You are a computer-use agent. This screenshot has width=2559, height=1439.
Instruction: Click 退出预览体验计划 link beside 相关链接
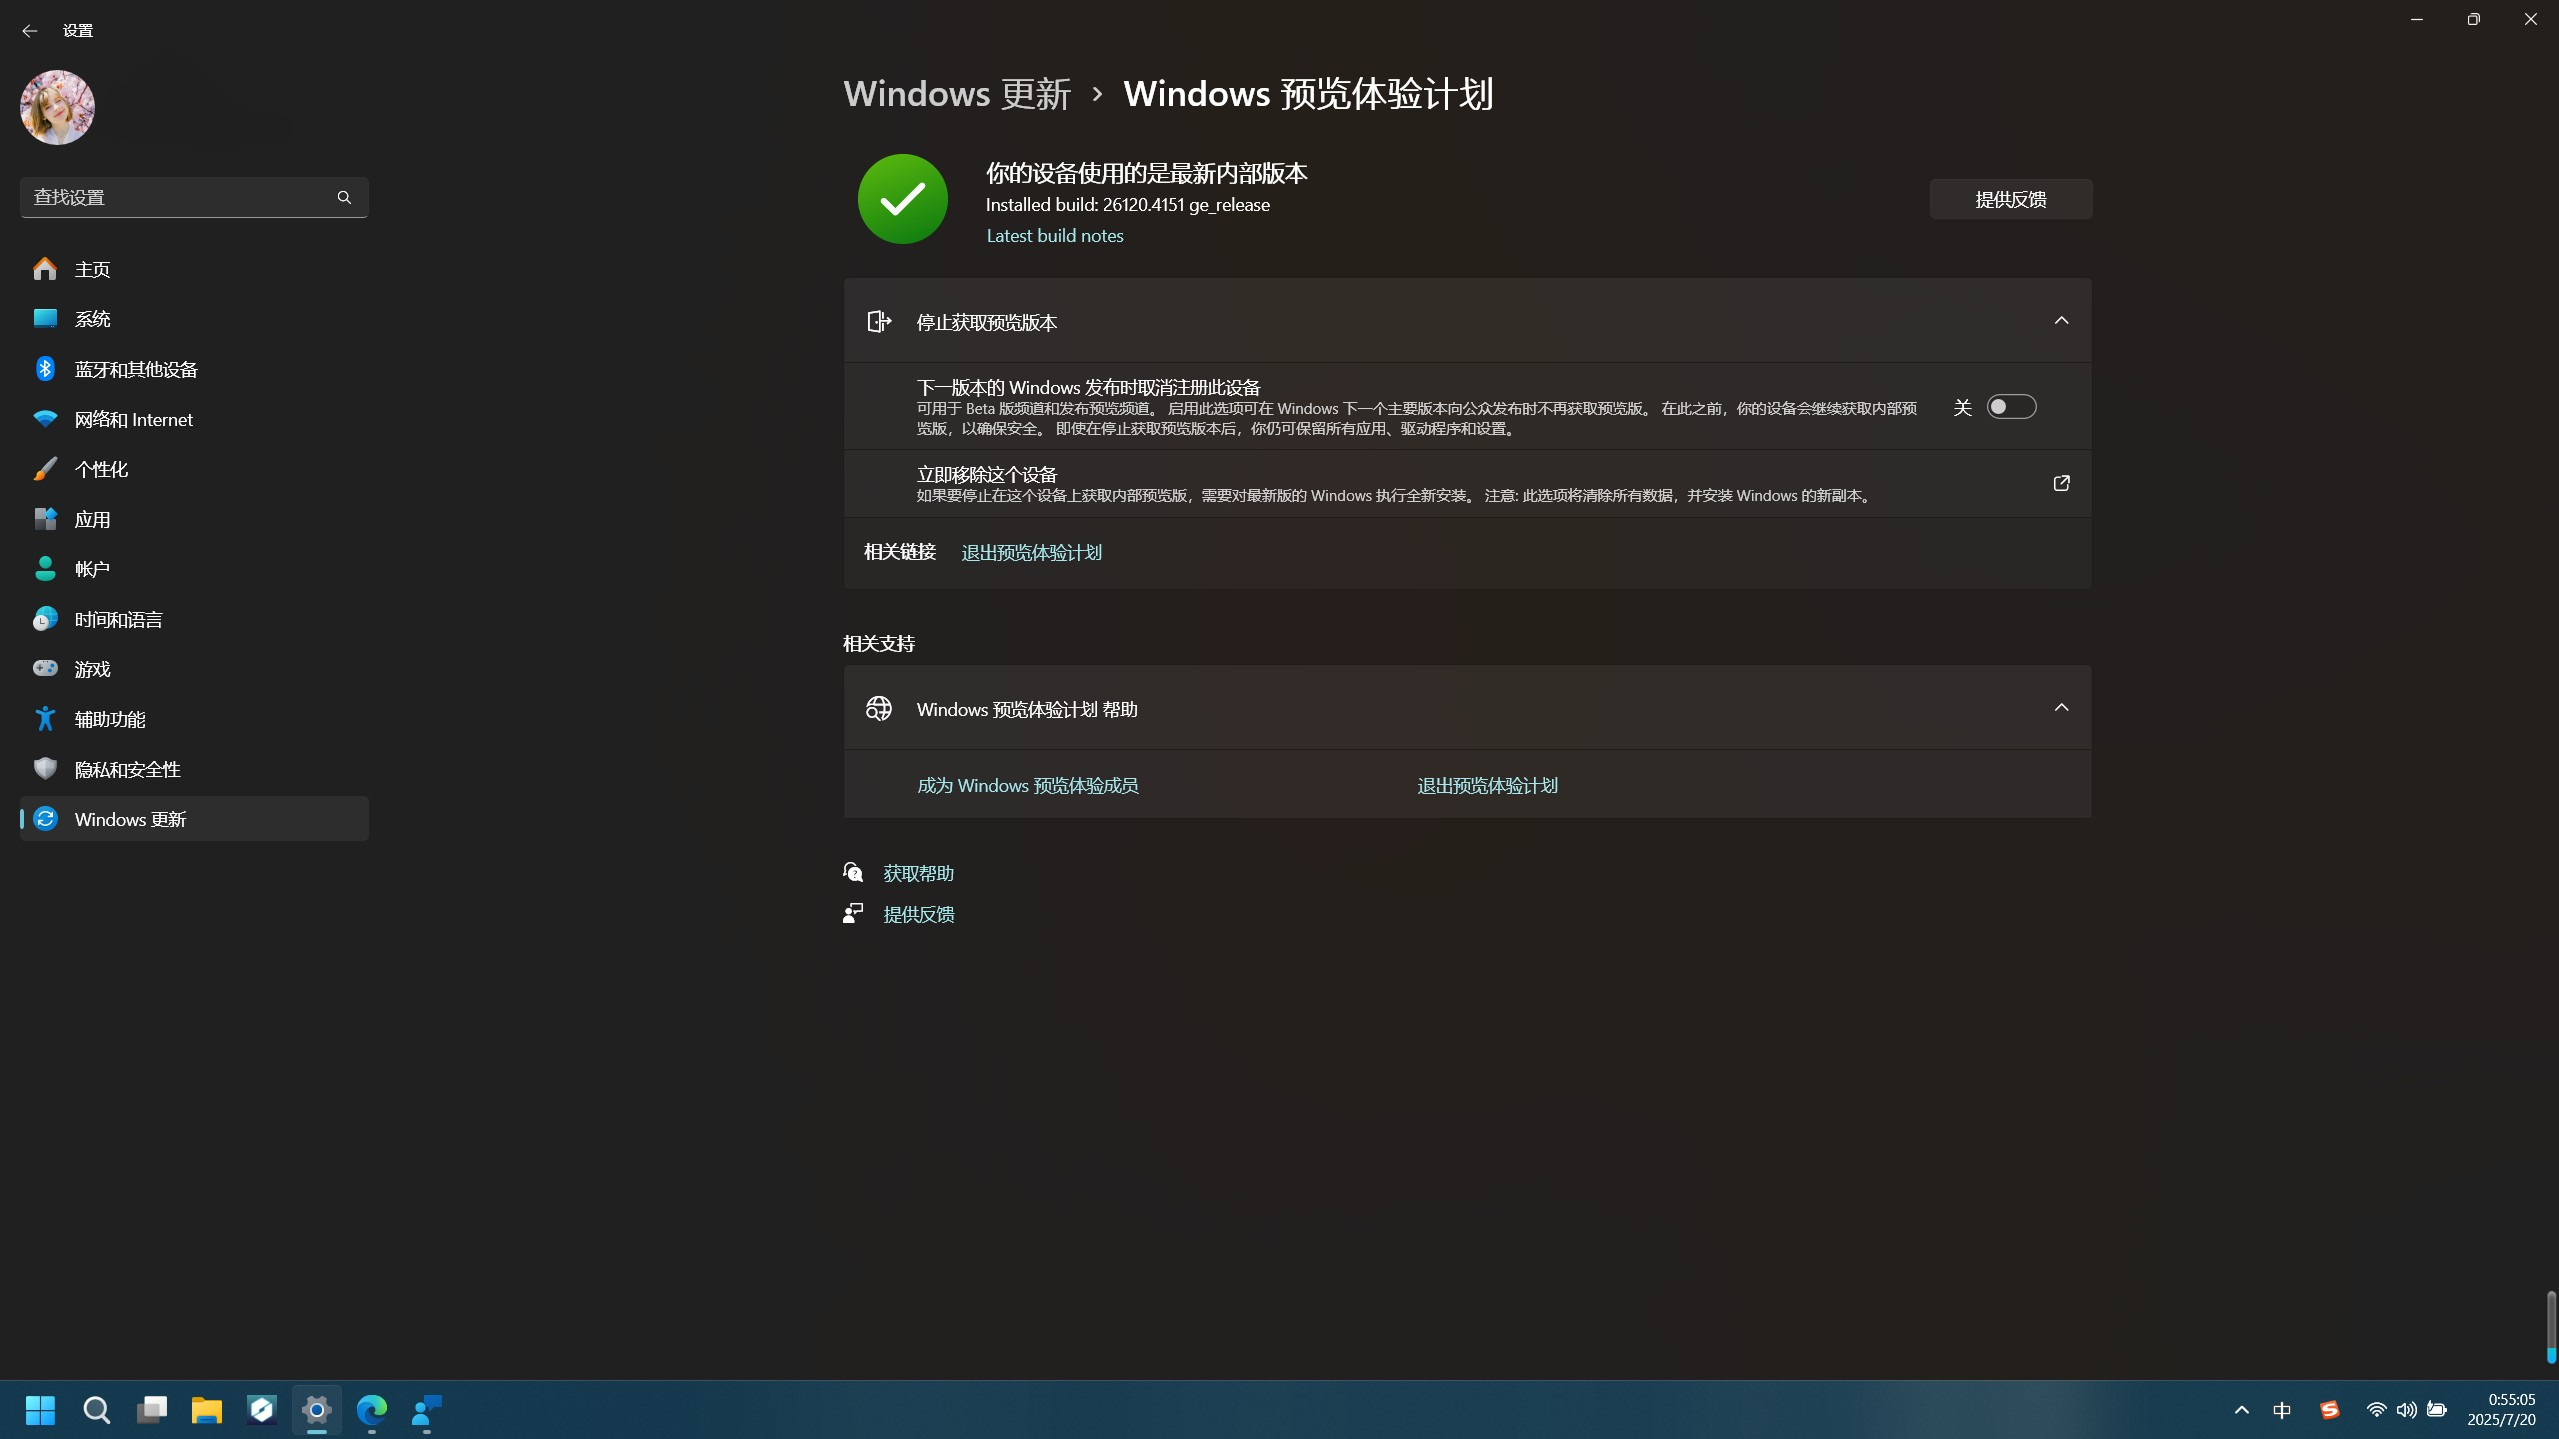coord(1031,553)
